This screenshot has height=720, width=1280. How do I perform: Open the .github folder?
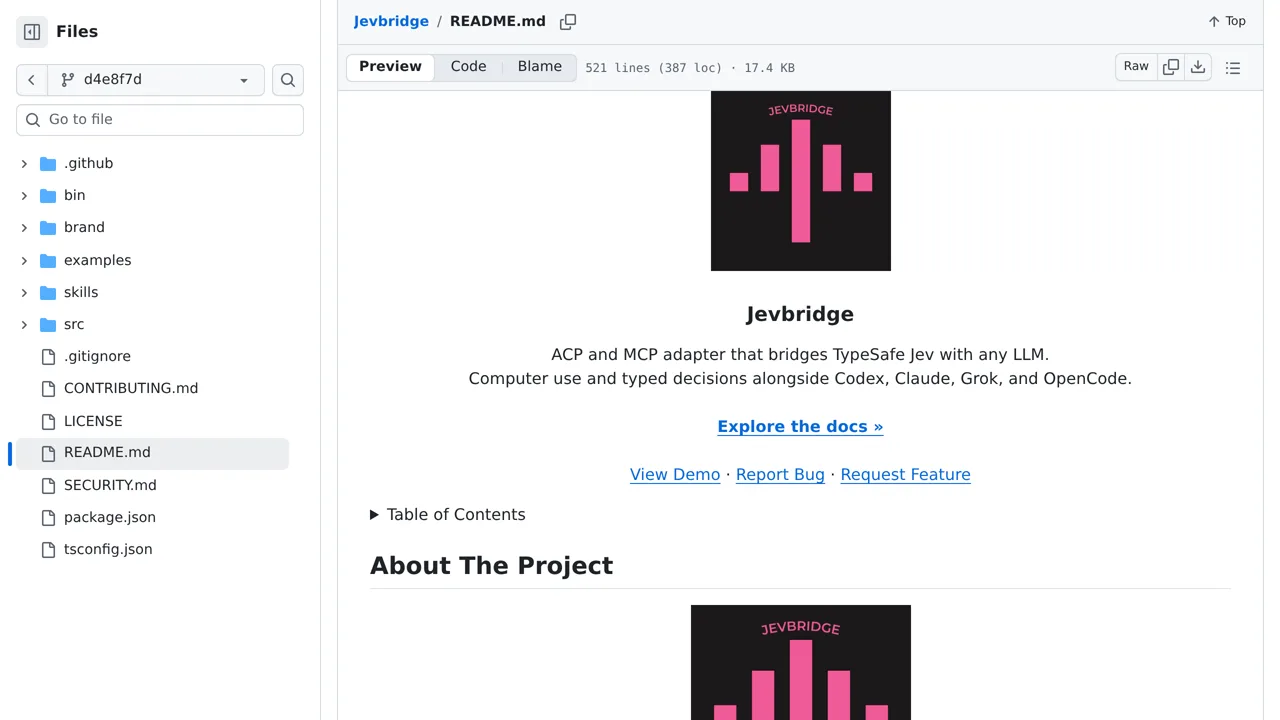88,163
